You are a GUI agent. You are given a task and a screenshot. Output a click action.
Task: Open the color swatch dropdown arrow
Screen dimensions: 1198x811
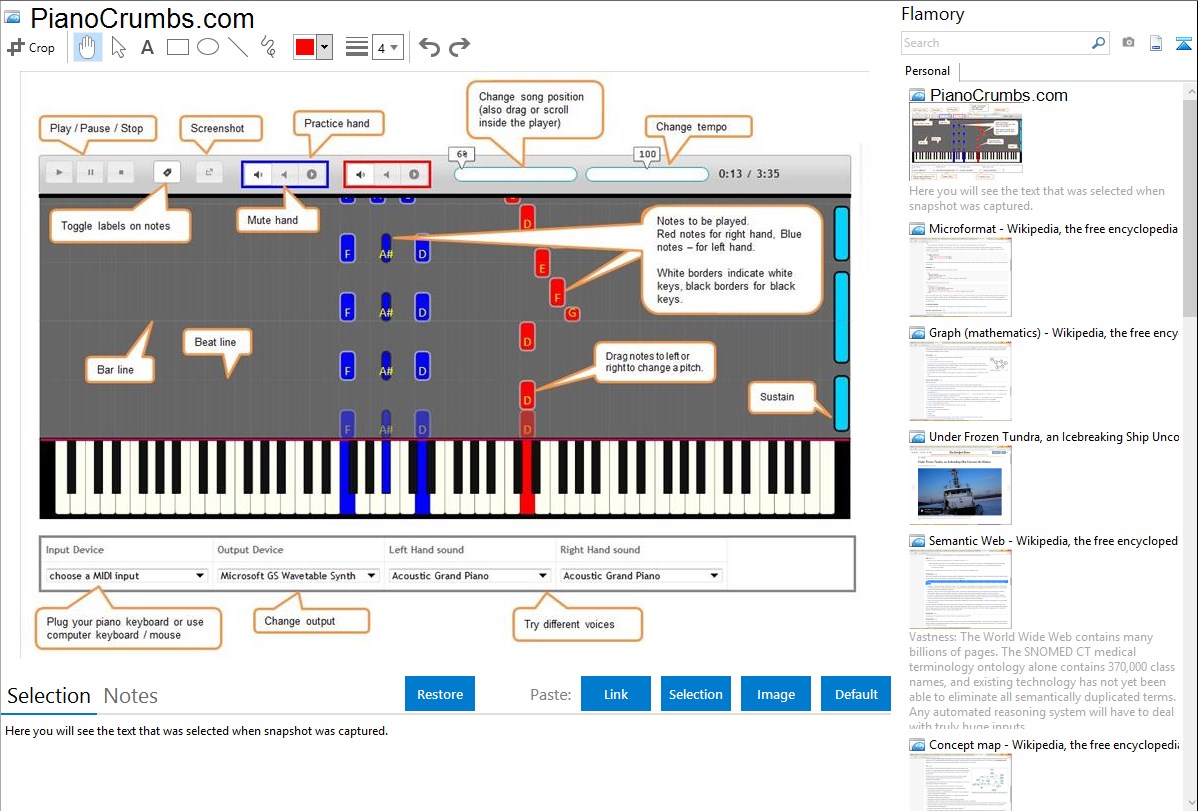325,47
